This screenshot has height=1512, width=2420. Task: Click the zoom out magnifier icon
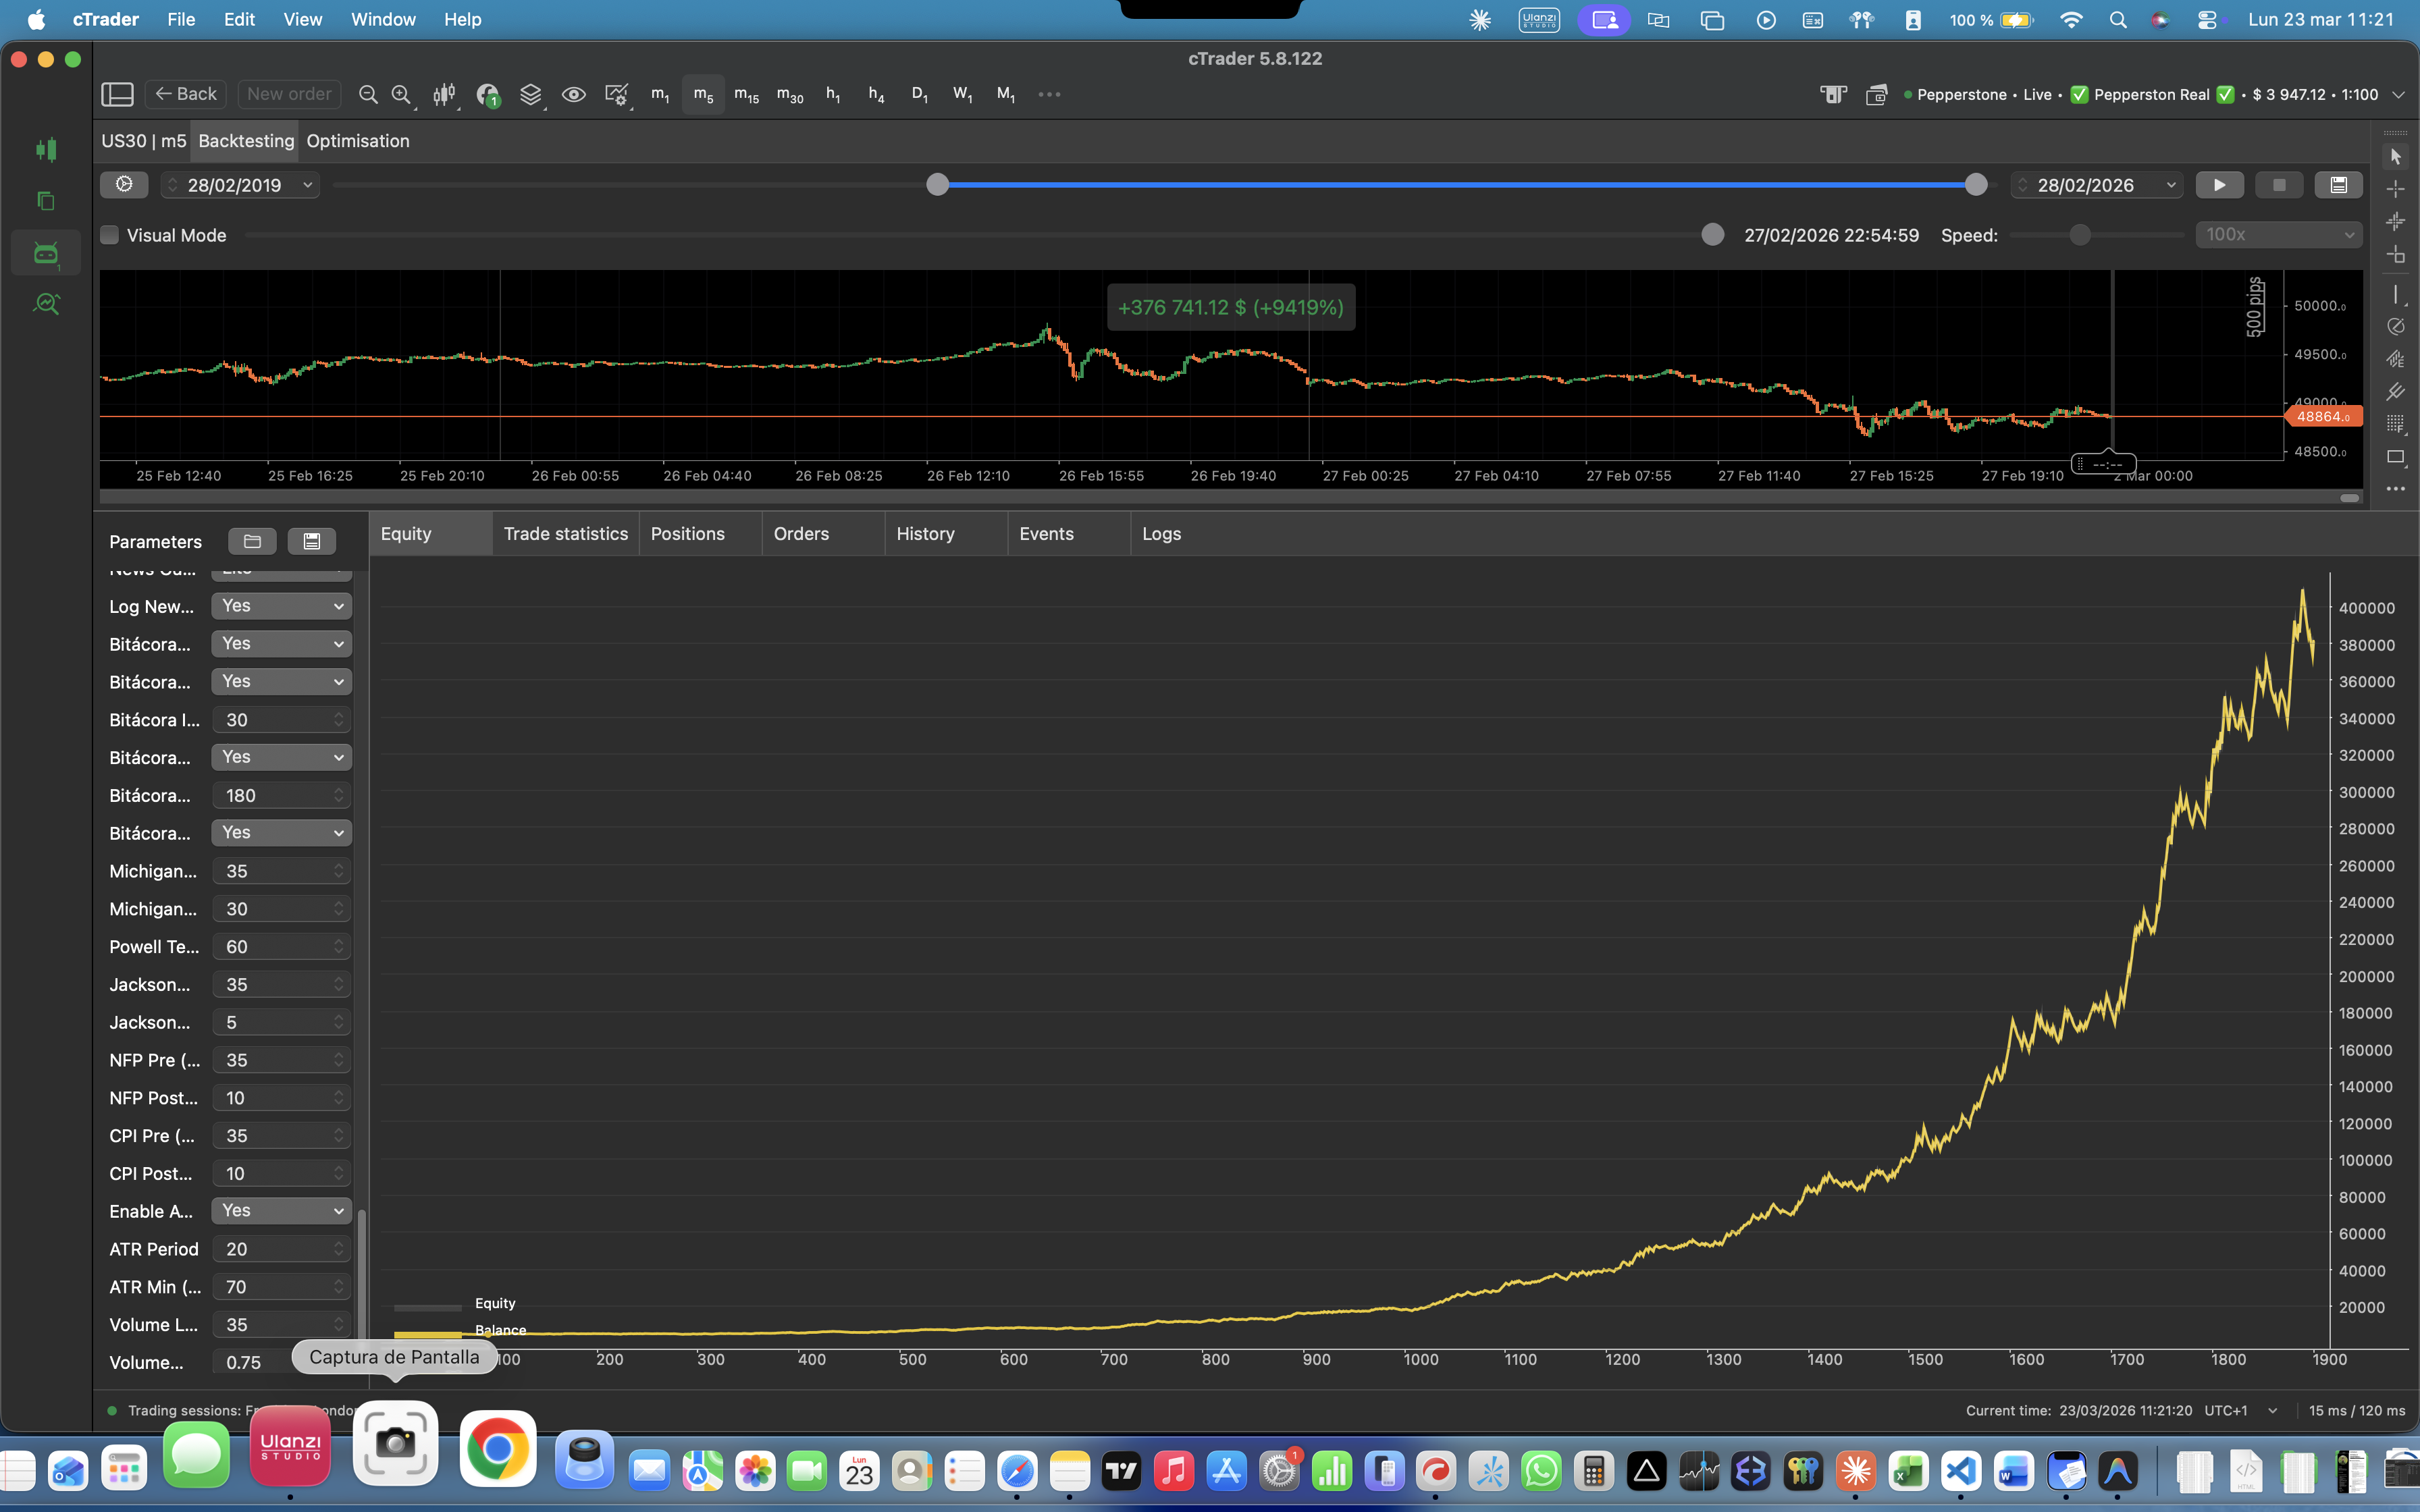coord(368,94)
